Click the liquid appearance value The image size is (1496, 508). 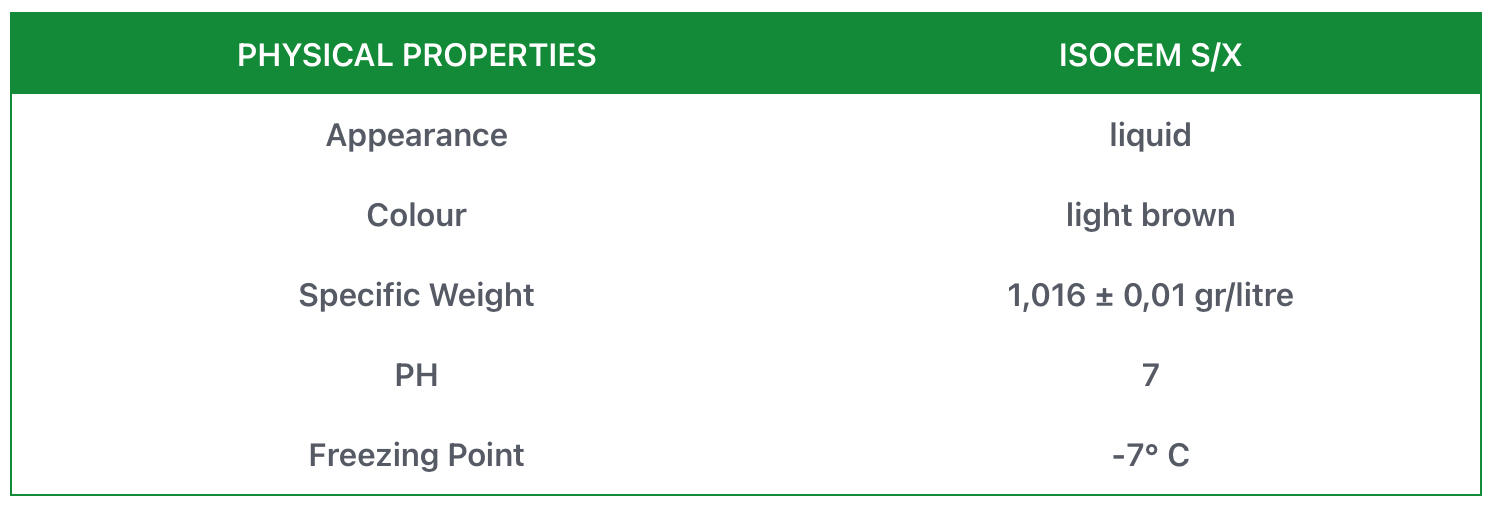coord(1150,135)
